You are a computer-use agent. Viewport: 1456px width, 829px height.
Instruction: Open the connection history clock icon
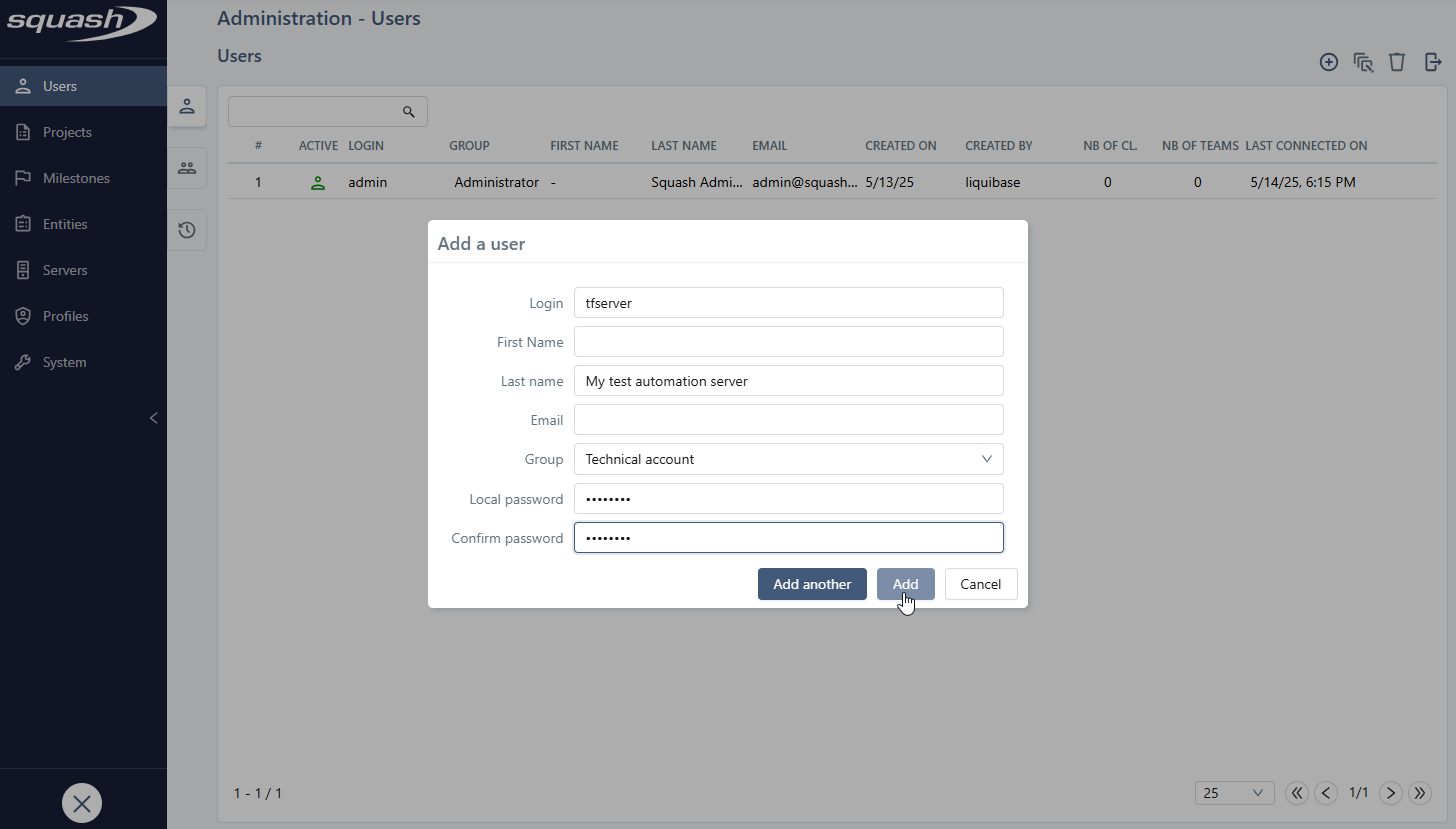click(187, 230)
